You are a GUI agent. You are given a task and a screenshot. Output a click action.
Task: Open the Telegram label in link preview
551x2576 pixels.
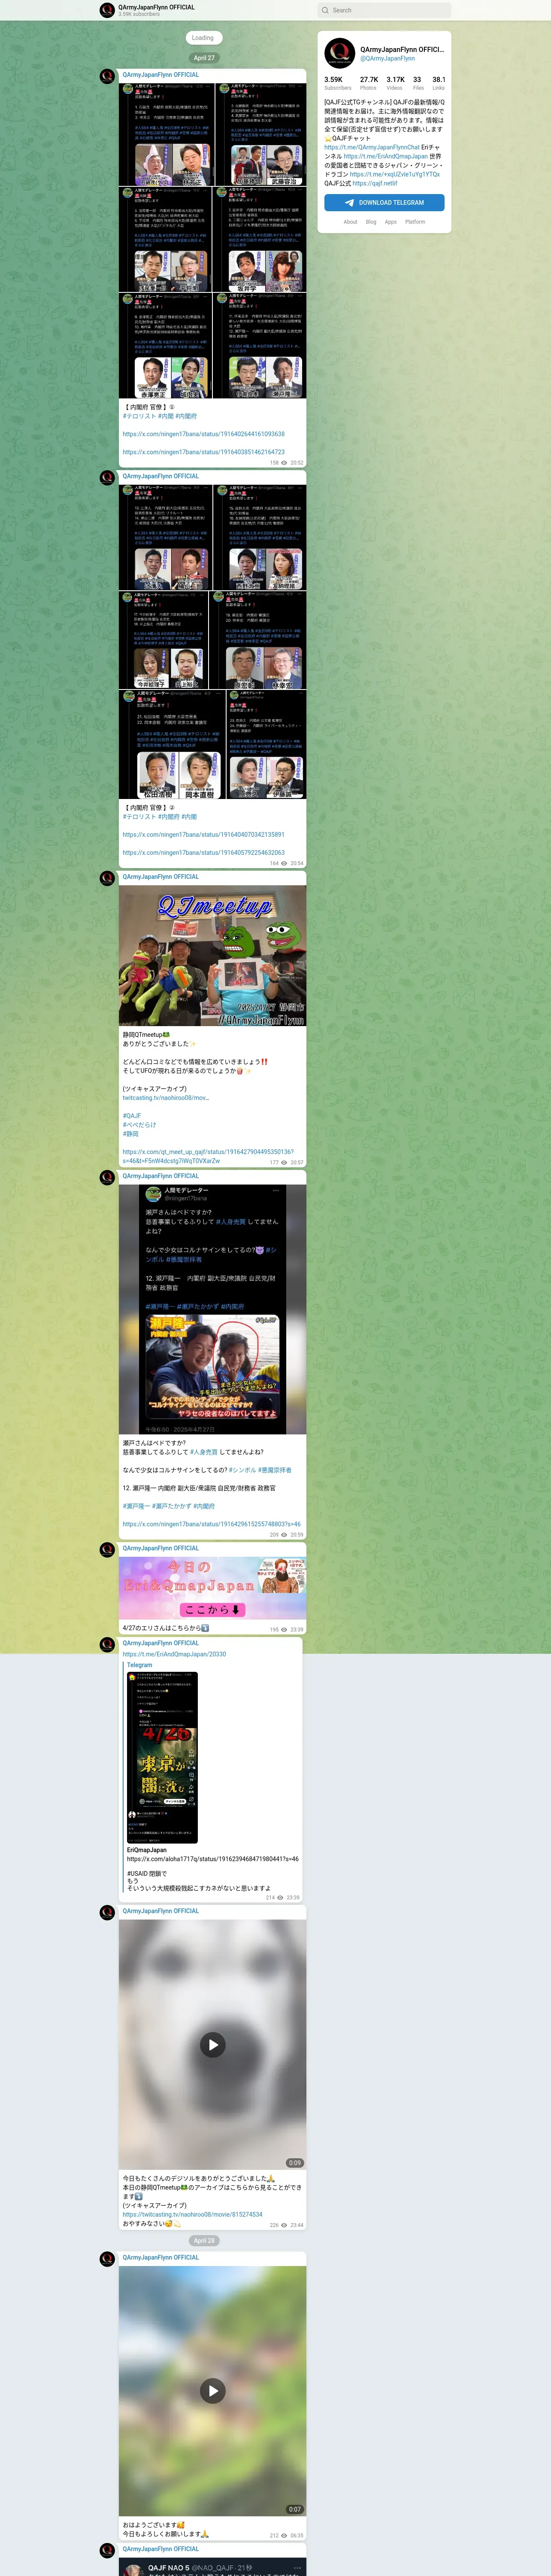pyautogui.click(x=139, y=1665)
